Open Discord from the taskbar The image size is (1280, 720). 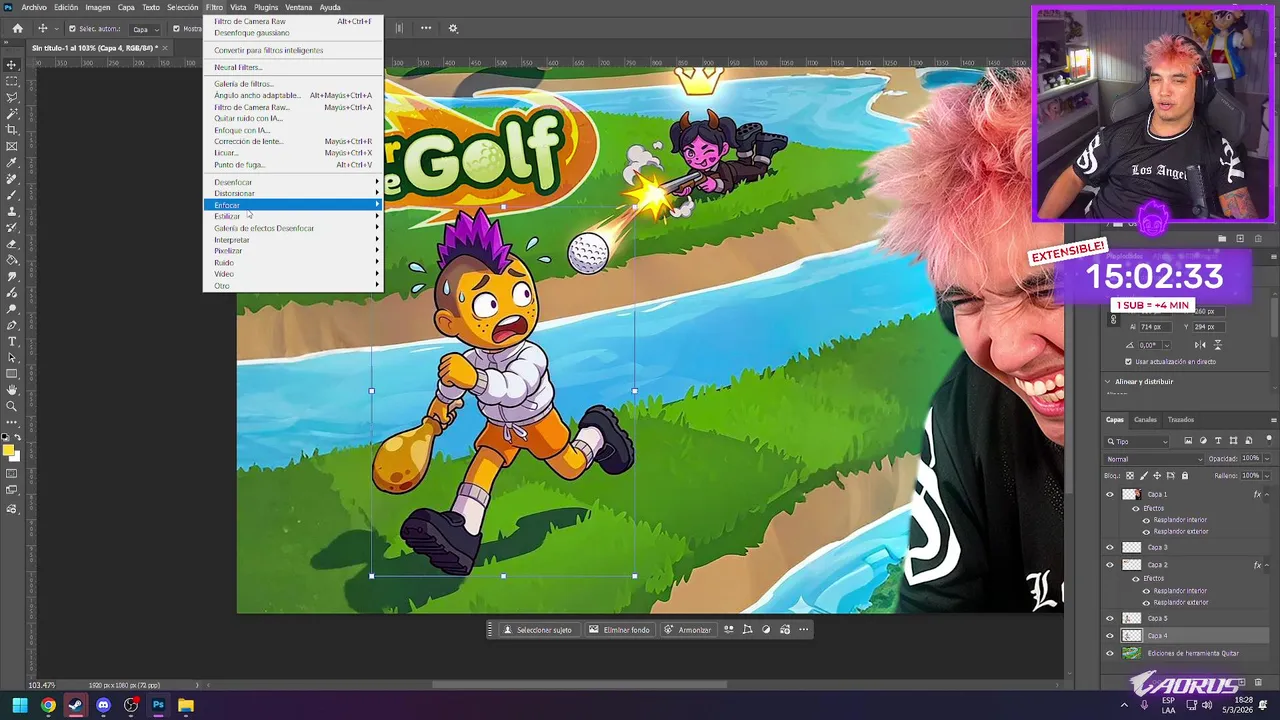103,705
